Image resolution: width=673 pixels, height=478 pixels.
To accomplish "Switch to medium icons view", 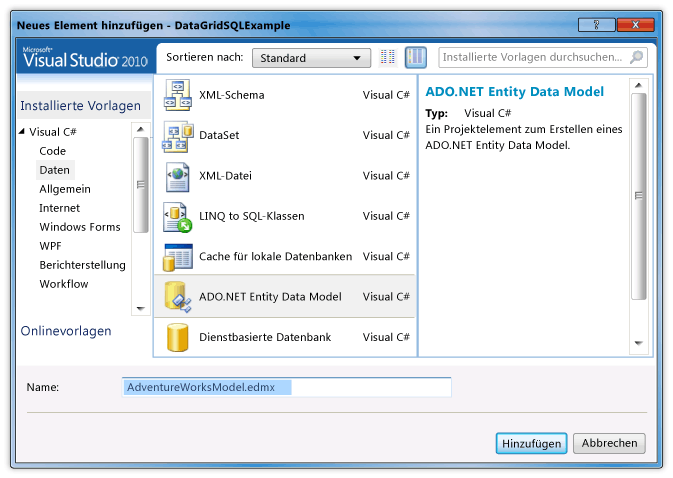I will pos(415,57).
